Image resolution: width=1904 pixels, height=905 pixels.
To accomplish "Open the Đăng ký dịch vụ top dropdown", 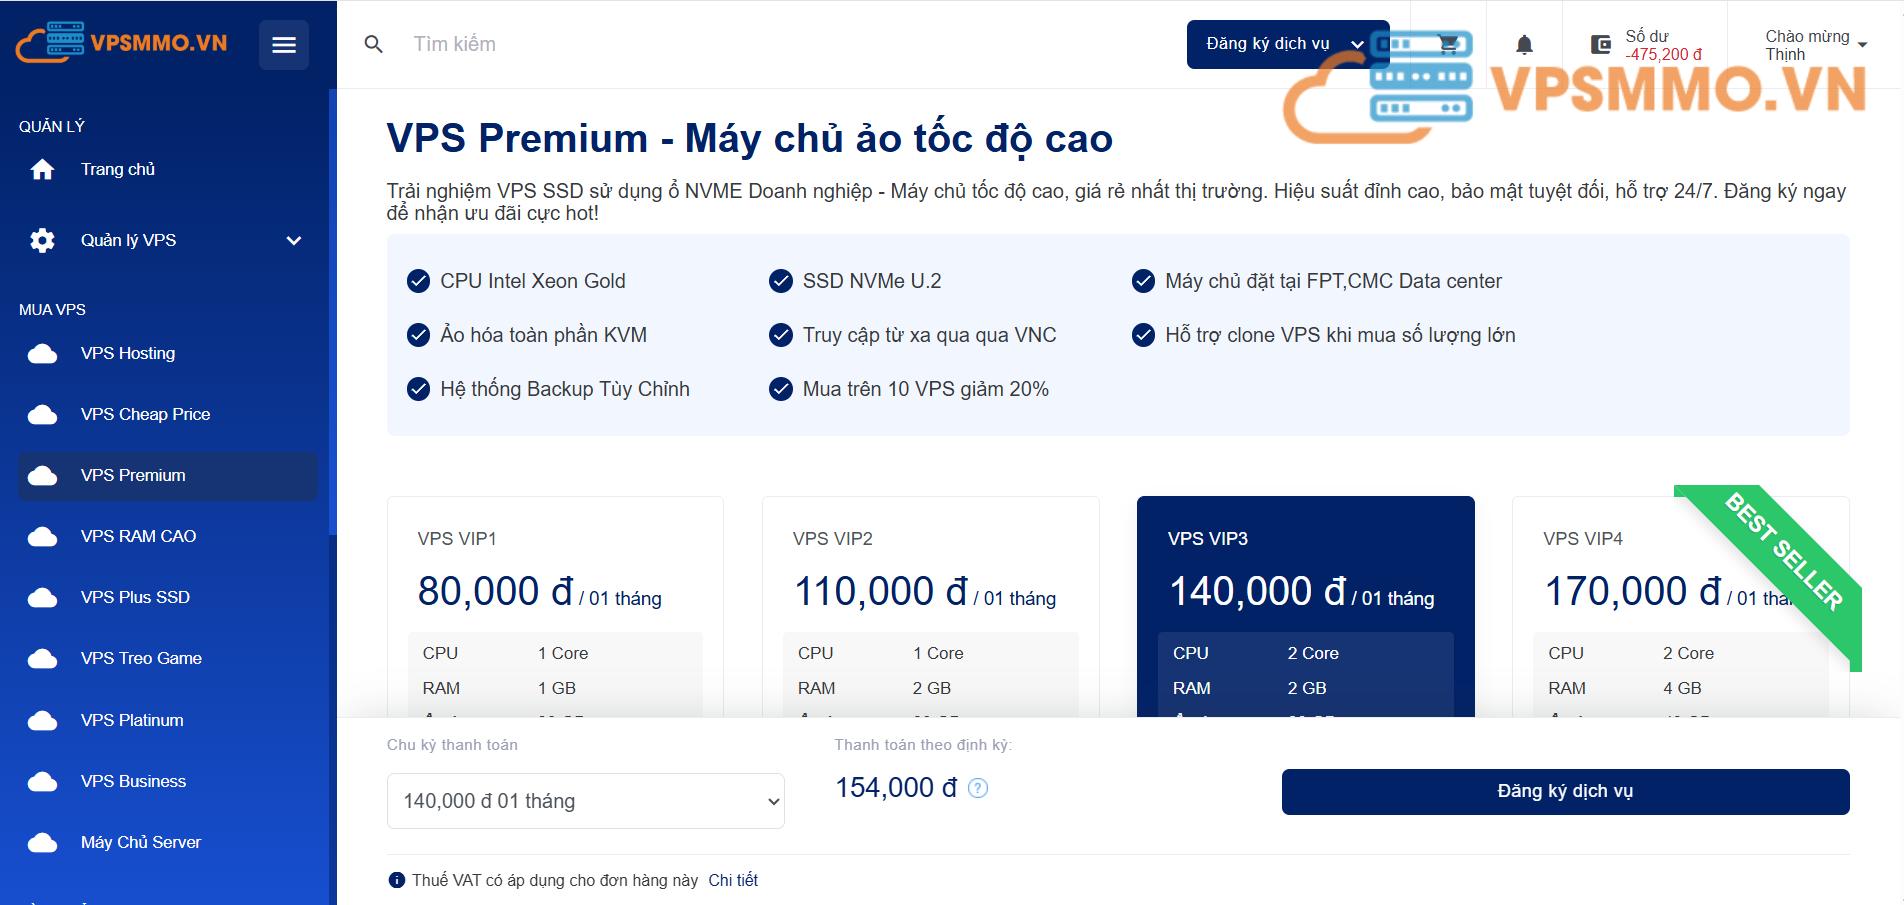I will pyautogui.click(x=1288, y=45).
